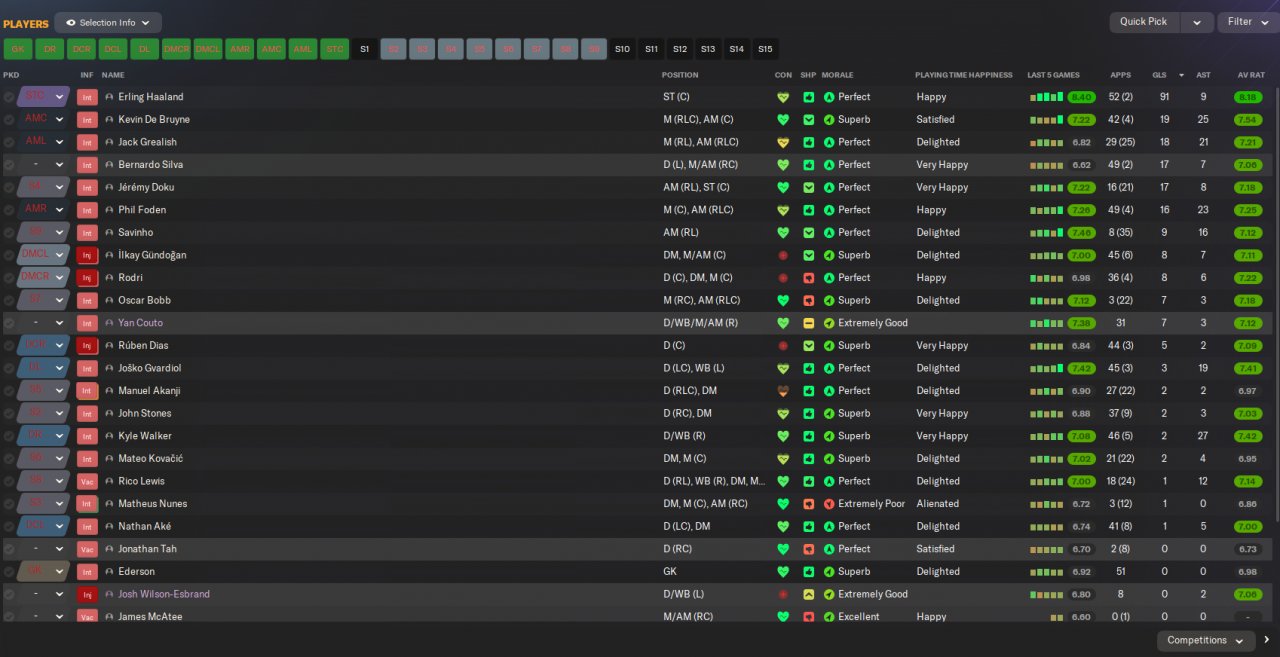Click Yan Couto's yellow sharpness icon
The height and width of the screenshot is (657, 1280).
click(x=809, y=323)
